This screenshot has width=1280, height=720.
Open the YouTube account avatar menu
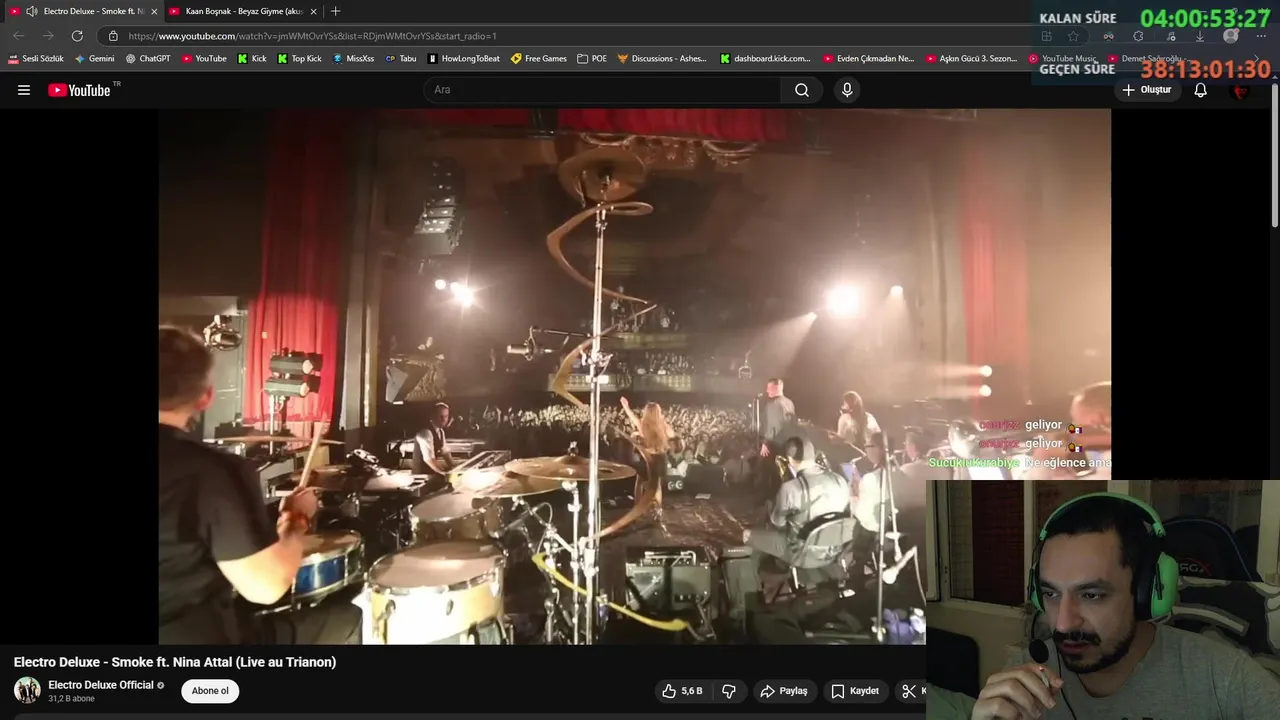[x=1241, y=90]
